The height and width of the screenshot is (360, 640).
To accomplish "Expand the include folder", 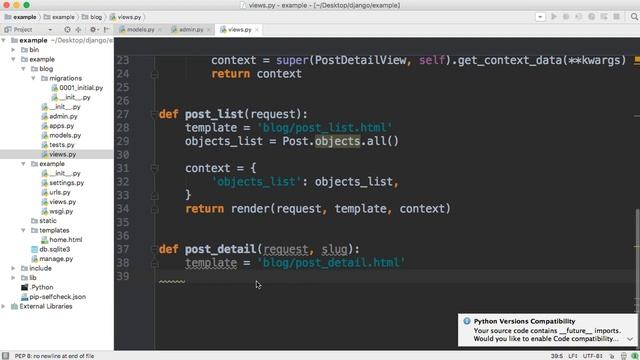I will (13, 268).
